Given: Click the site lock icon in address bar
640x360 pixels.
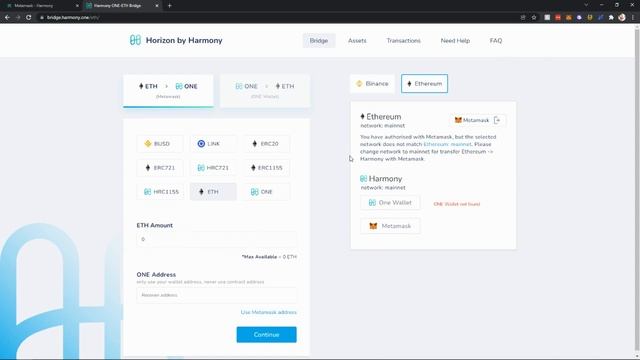Looking at the screenshot, I should tap(42, 18).
